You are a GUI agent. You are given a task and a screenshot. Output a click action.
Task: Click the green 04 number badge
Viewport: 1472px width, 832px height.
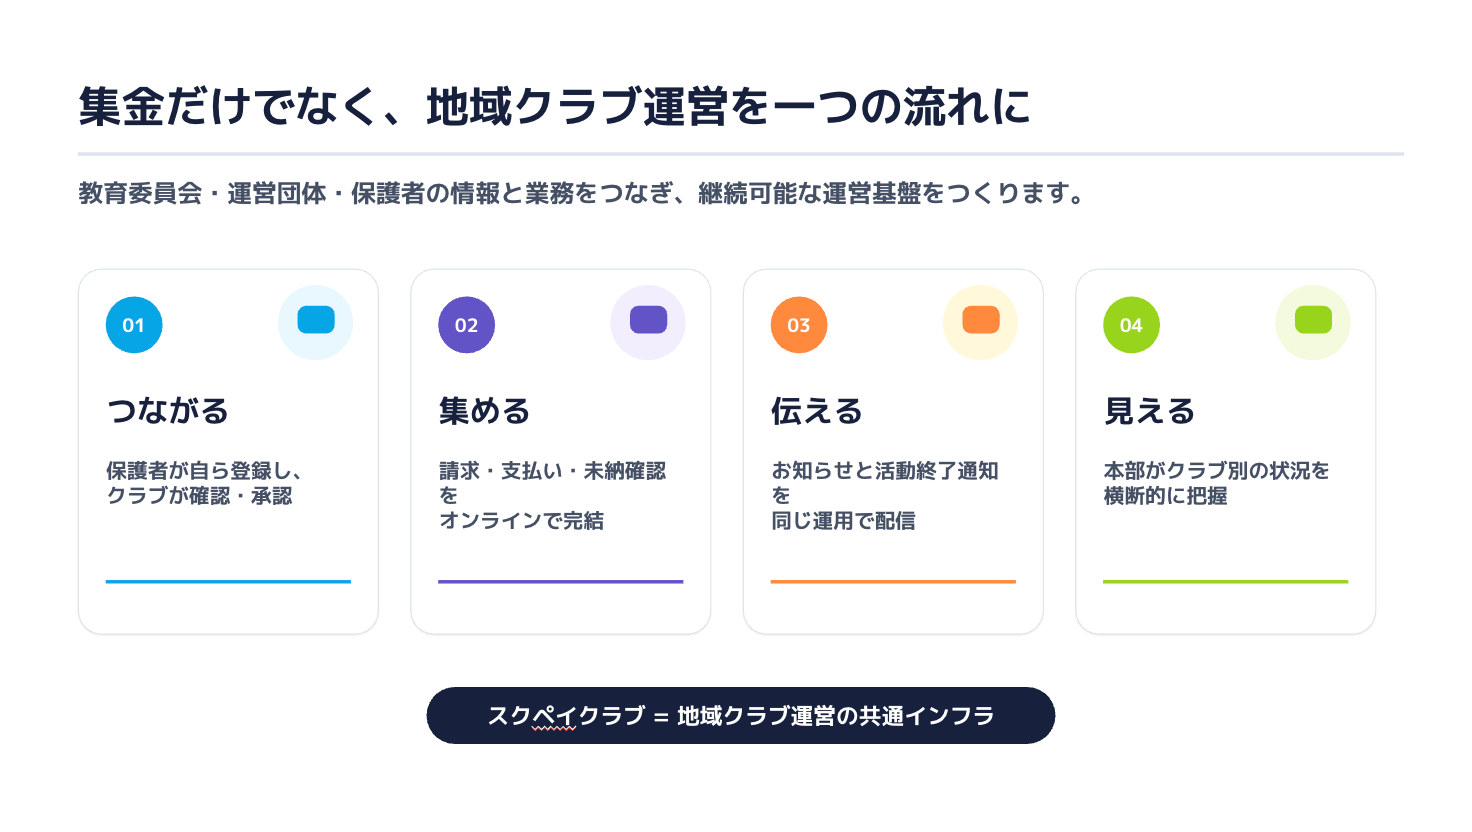tap(1131, 325)
